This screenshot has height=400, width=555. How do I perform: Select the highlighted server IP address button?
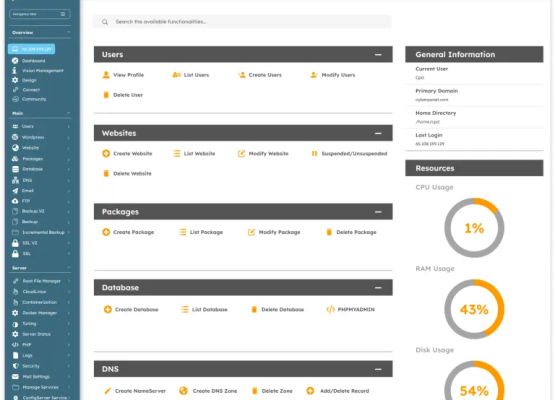(32, 49)
